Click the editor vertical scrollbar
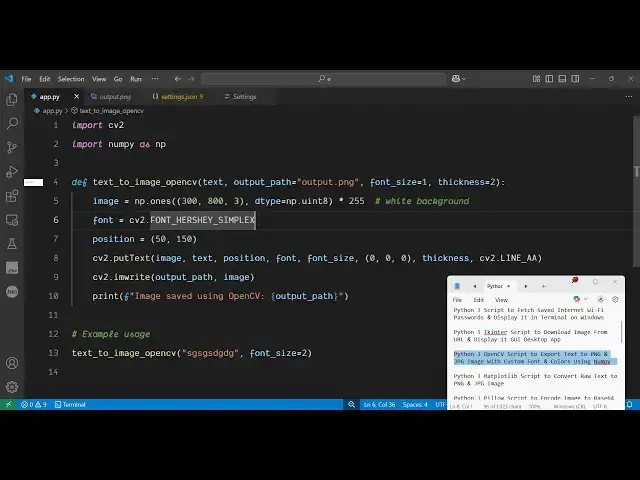 [x=636, y=192]
